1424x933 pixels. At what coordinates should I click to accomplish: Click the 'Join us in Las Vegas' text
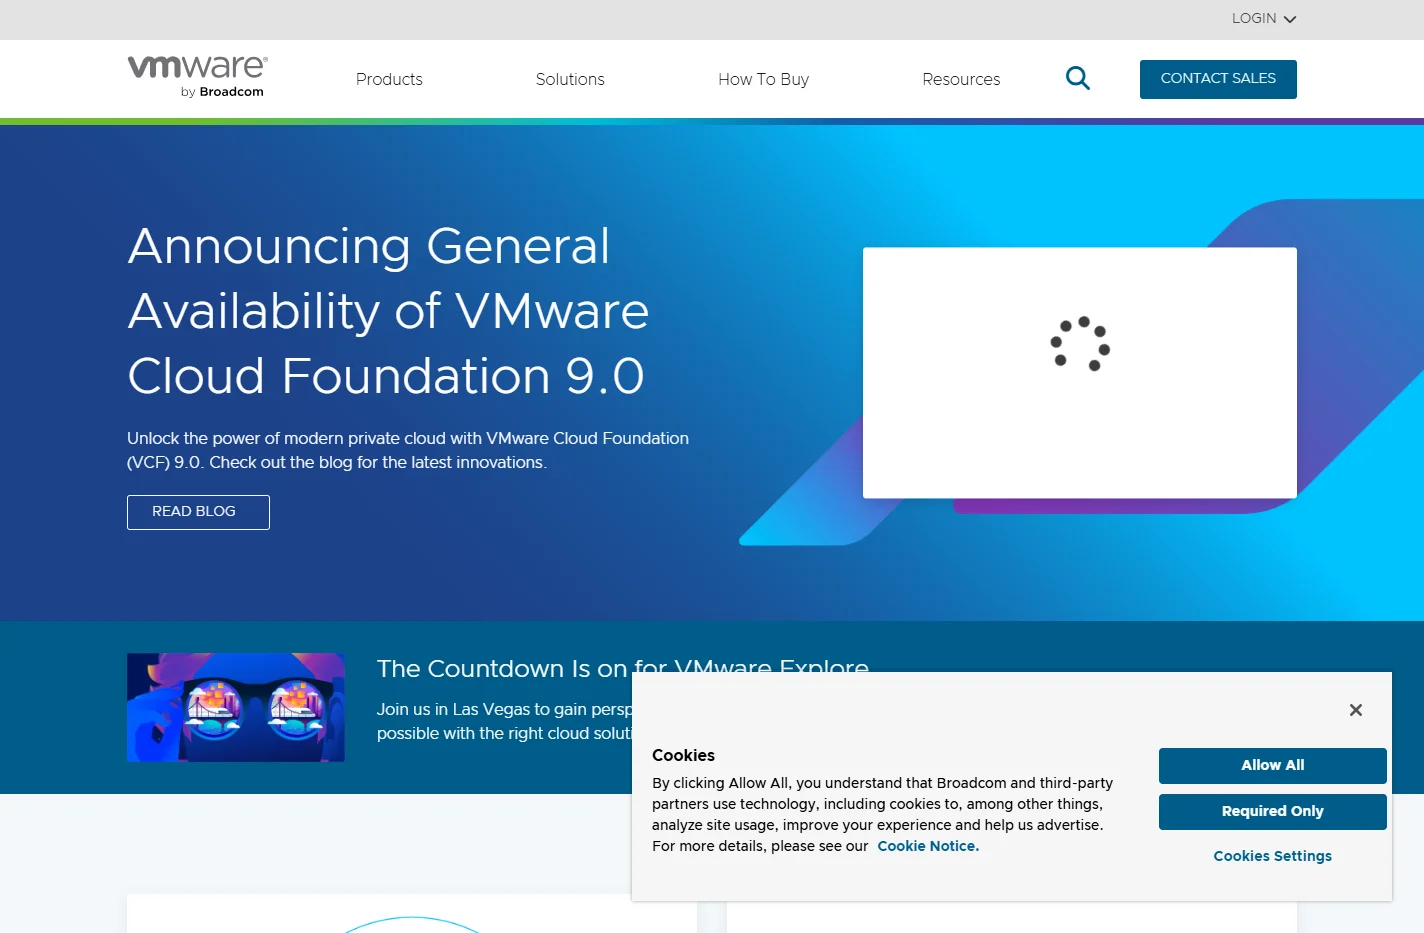click(504, 721)
